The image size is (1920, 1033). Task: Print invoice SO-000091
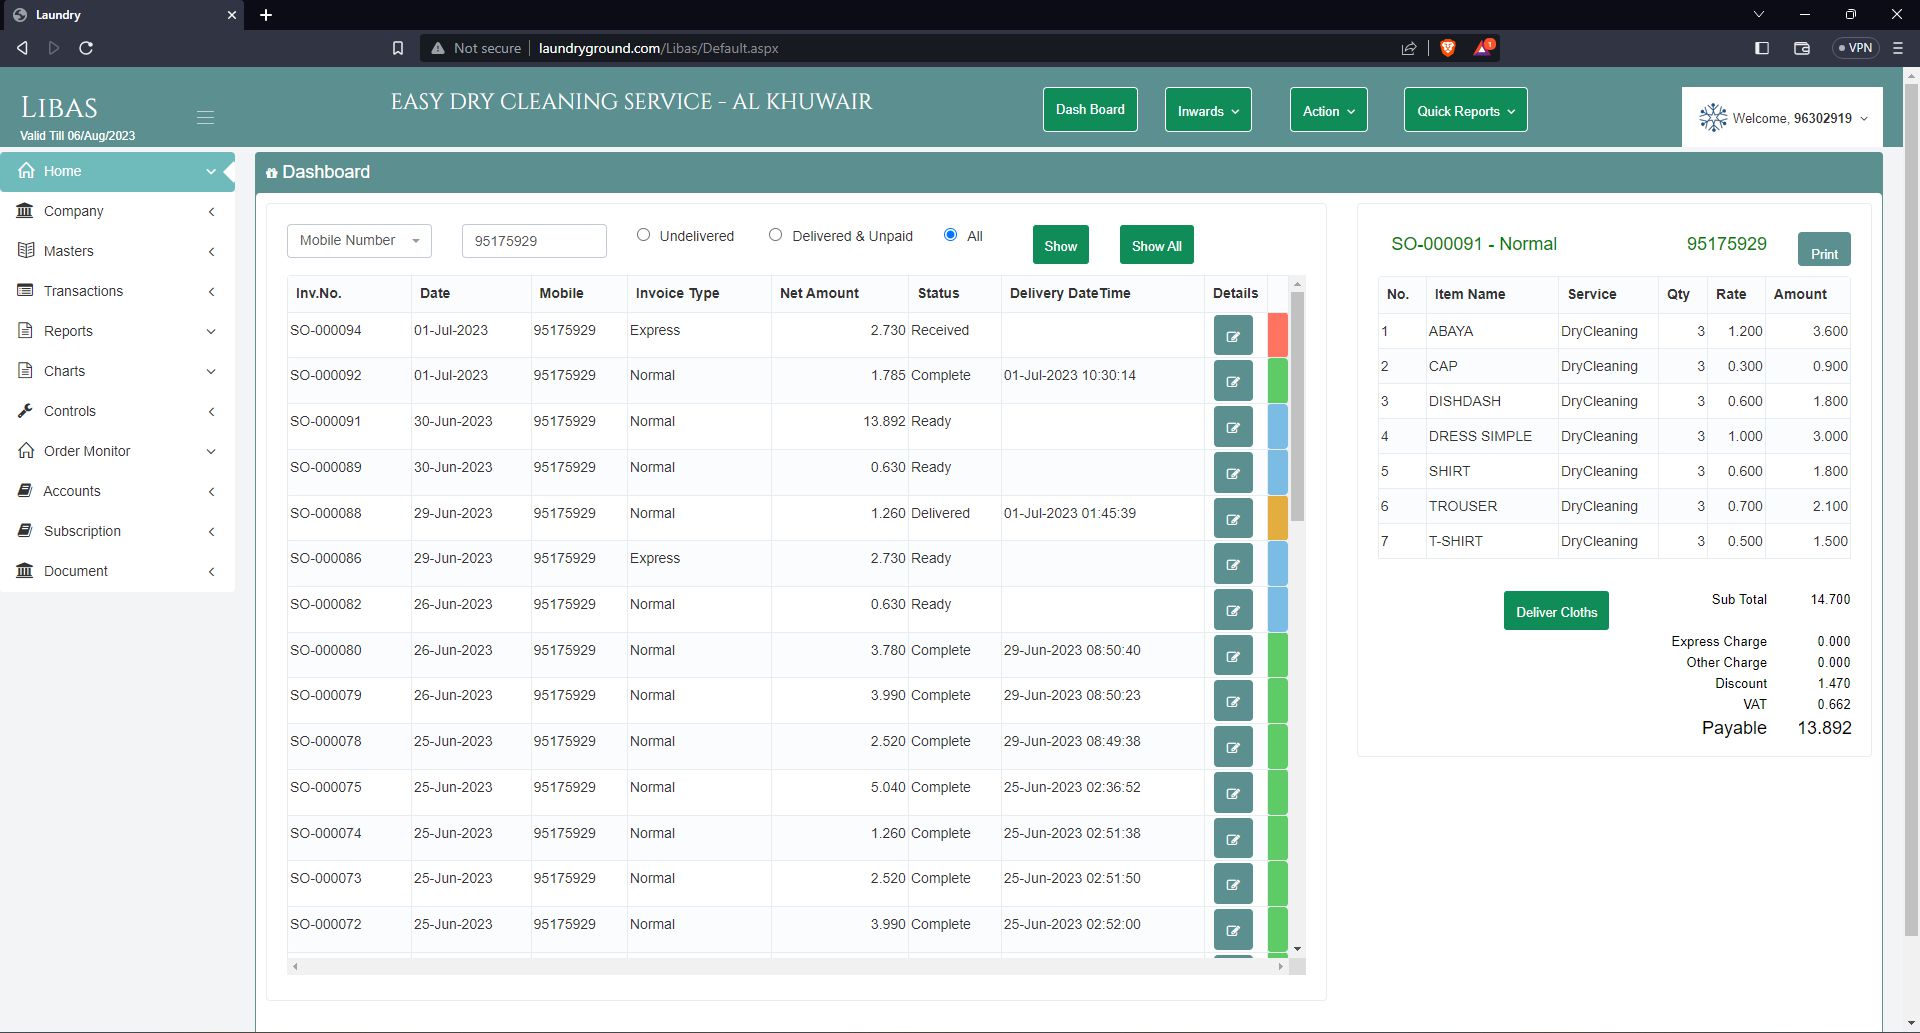coord(1824,250)
